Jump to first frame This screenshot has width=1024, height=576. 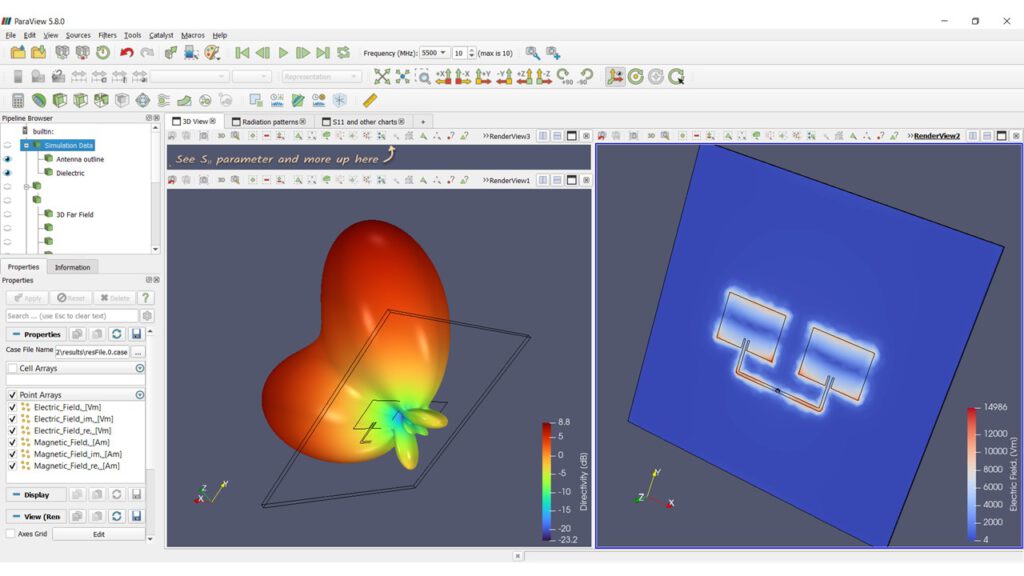[x=242, y=53]
